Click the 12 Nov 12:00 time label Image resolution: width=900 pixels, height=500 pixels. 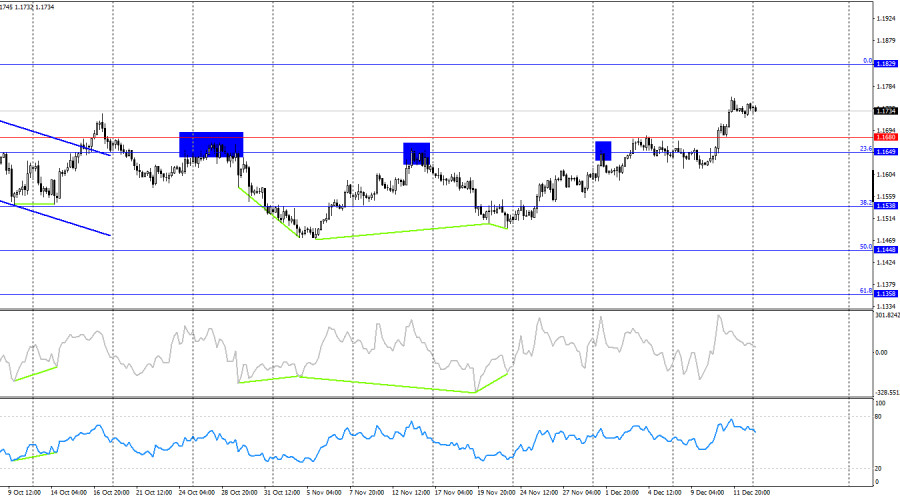411,493
